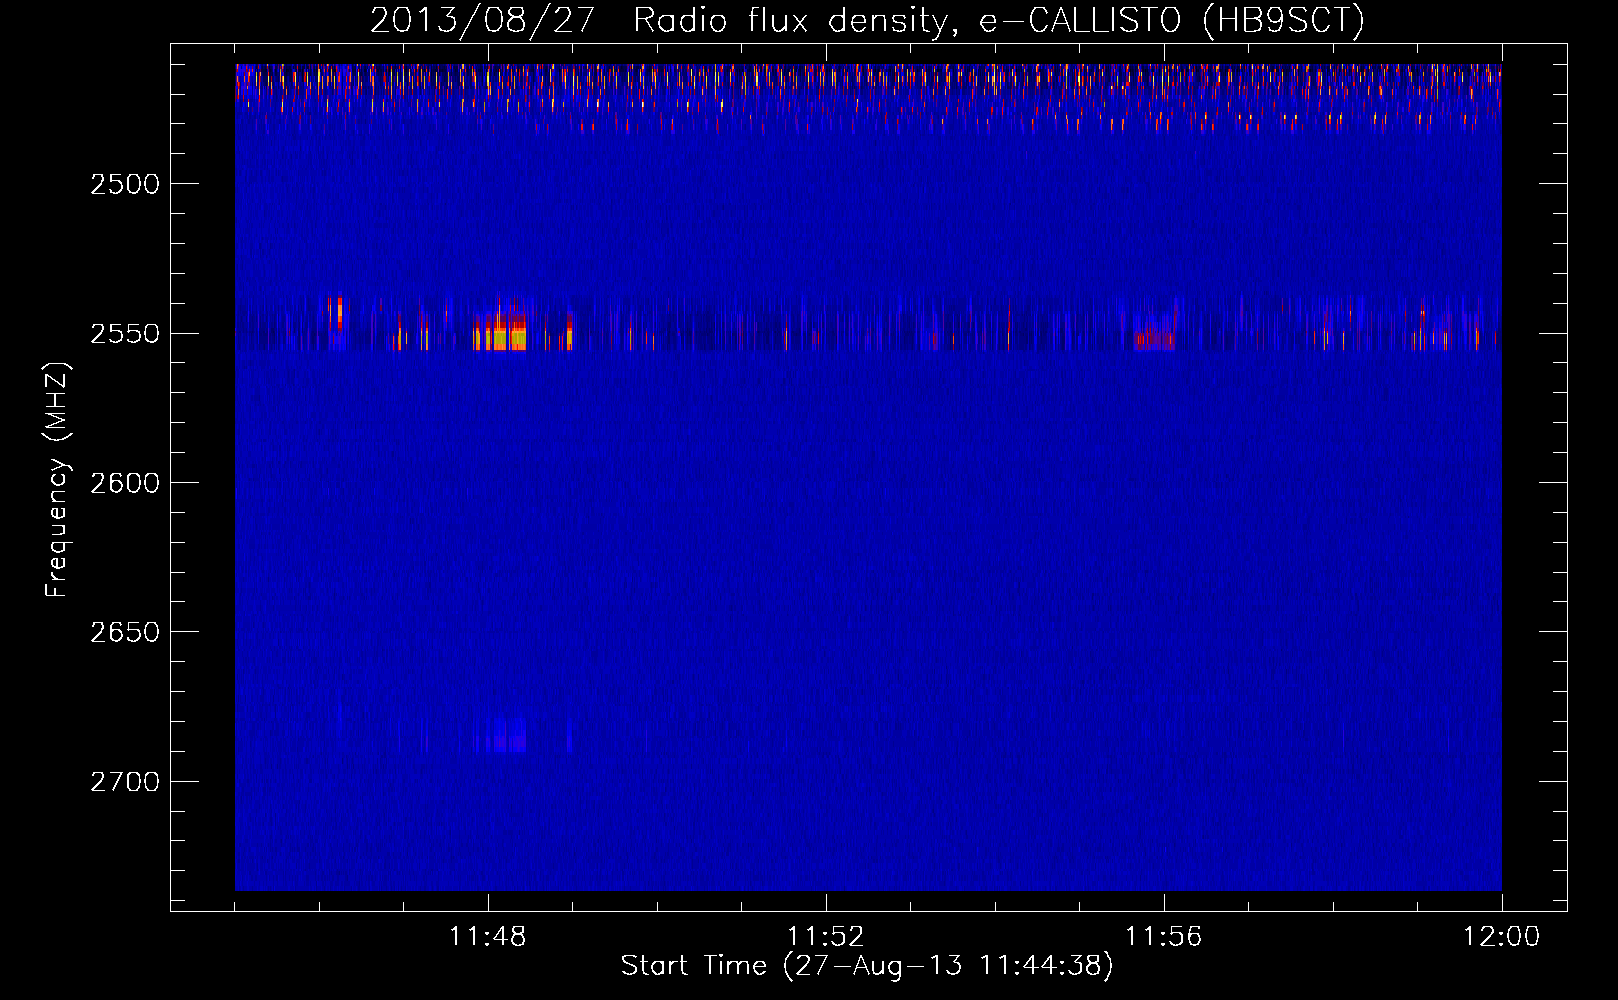Click the 2700 frequency axis label
Image resolution: width=1618 pixels, height=1000 pixels.
click(124, 782)
